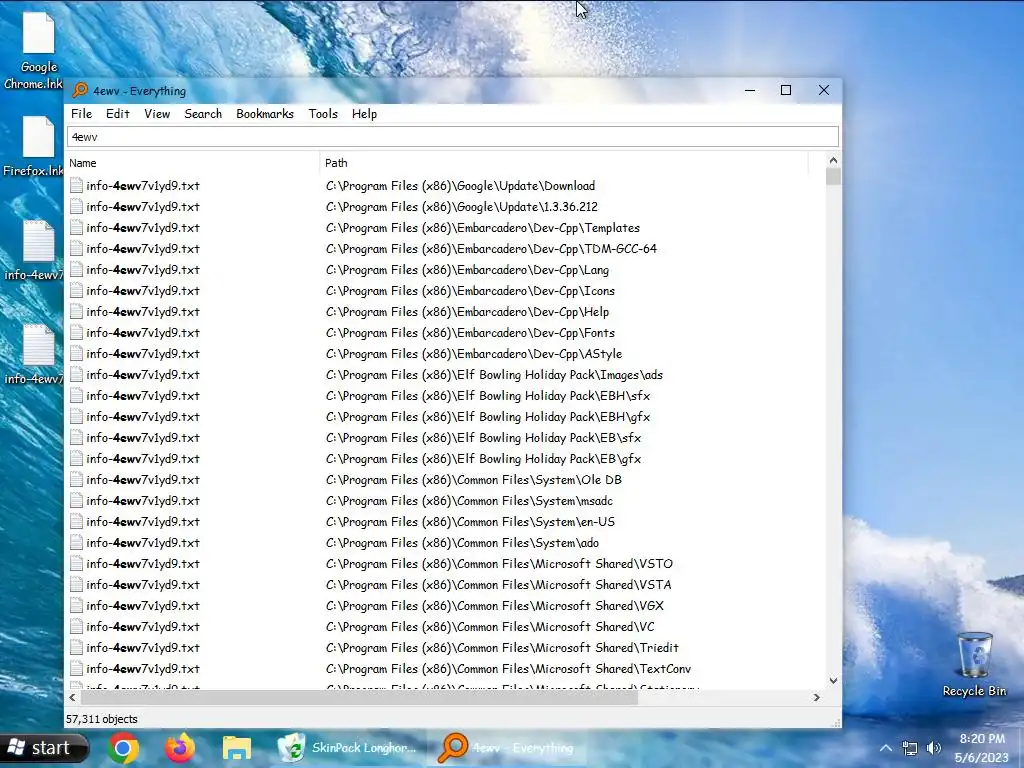The height and width of the screenshot is (768, 1024).
Task: Click path ending in Common Files\System\Ole DB
Action: (473, 479)
